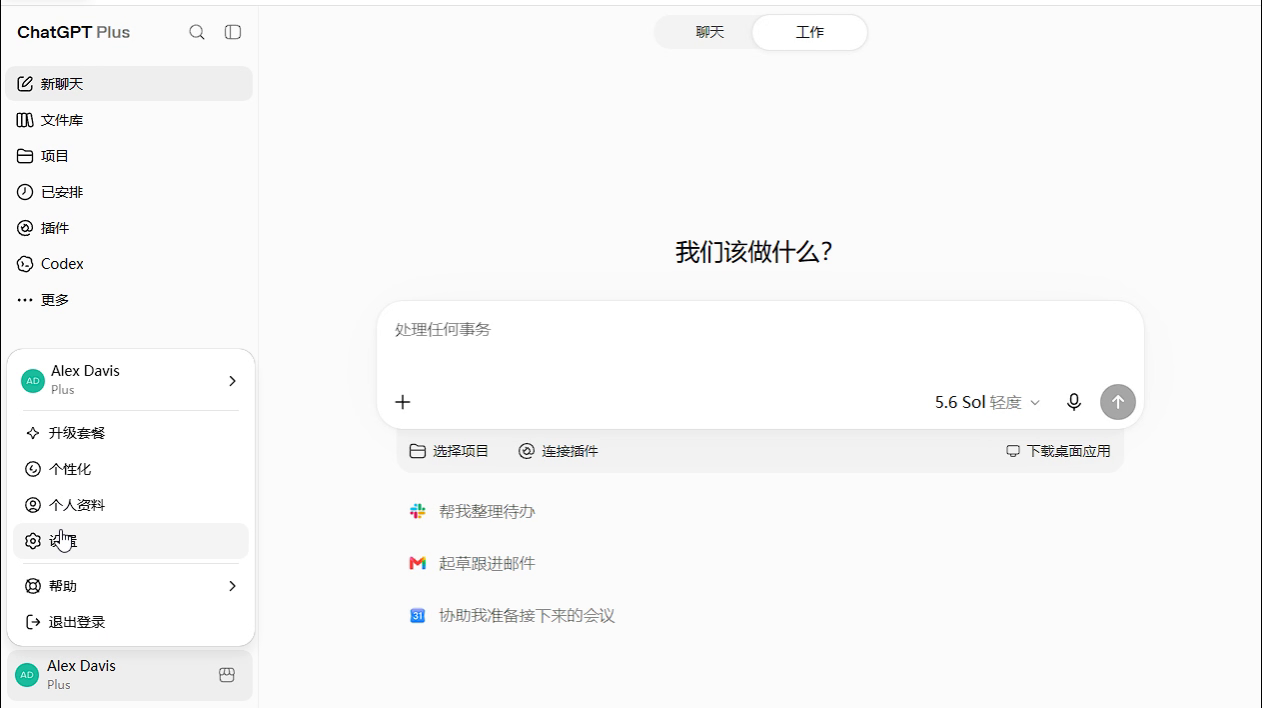The height and width of the screenshot is (708, 1262).
Task: Open 已安排 scheduled tasks
Action: [x=129, y=192]
